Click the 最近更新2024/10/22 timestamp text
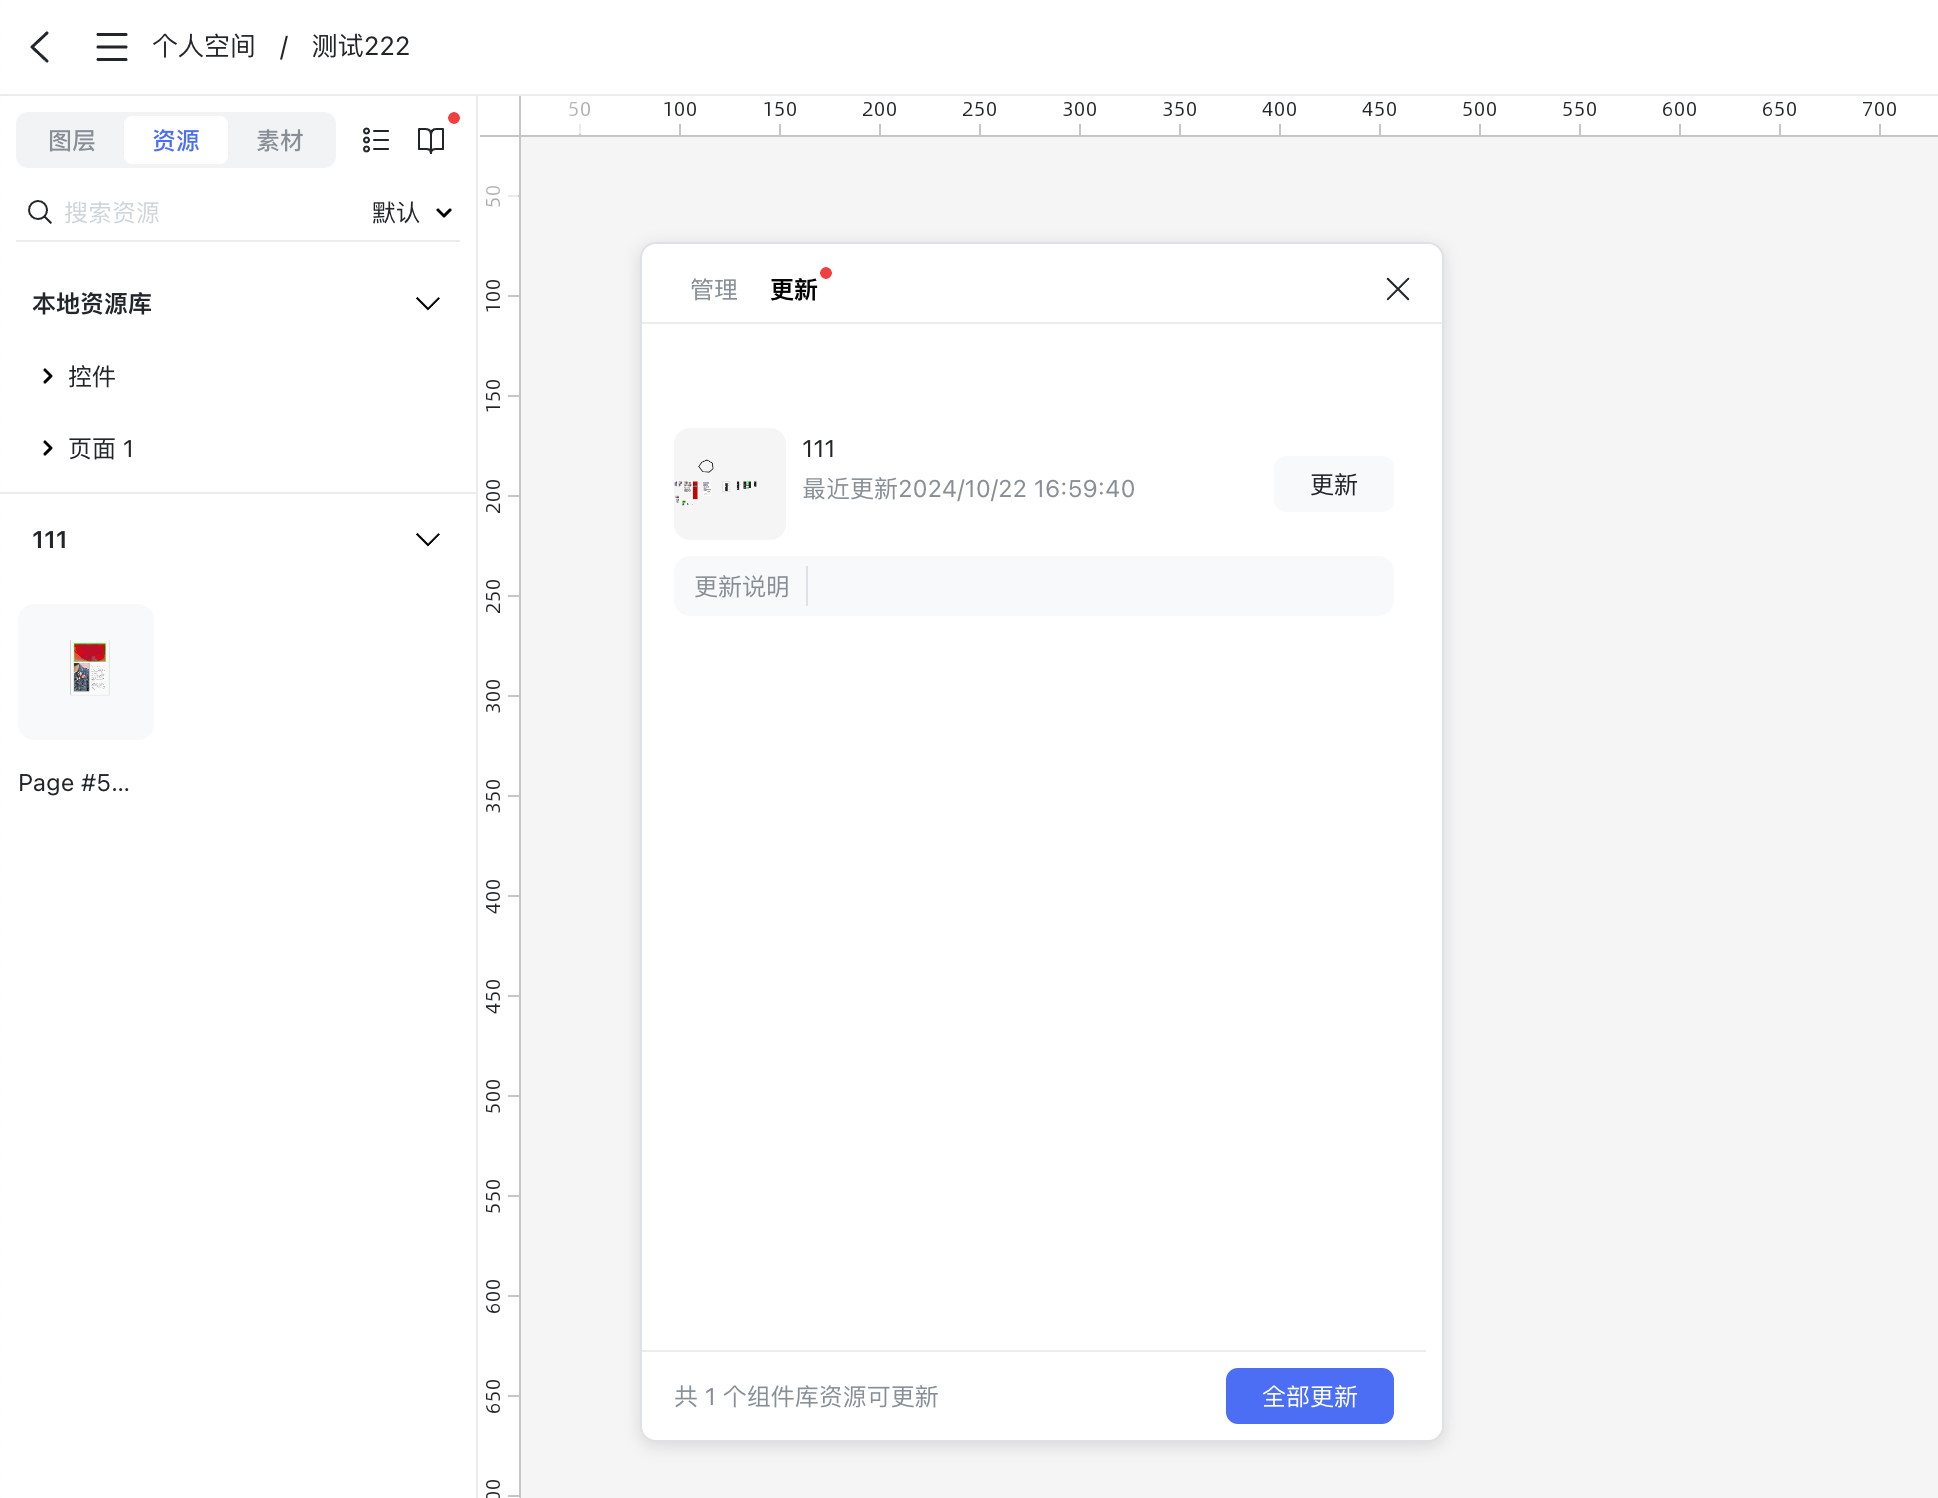1938x1498 pixels. [969, 489]
